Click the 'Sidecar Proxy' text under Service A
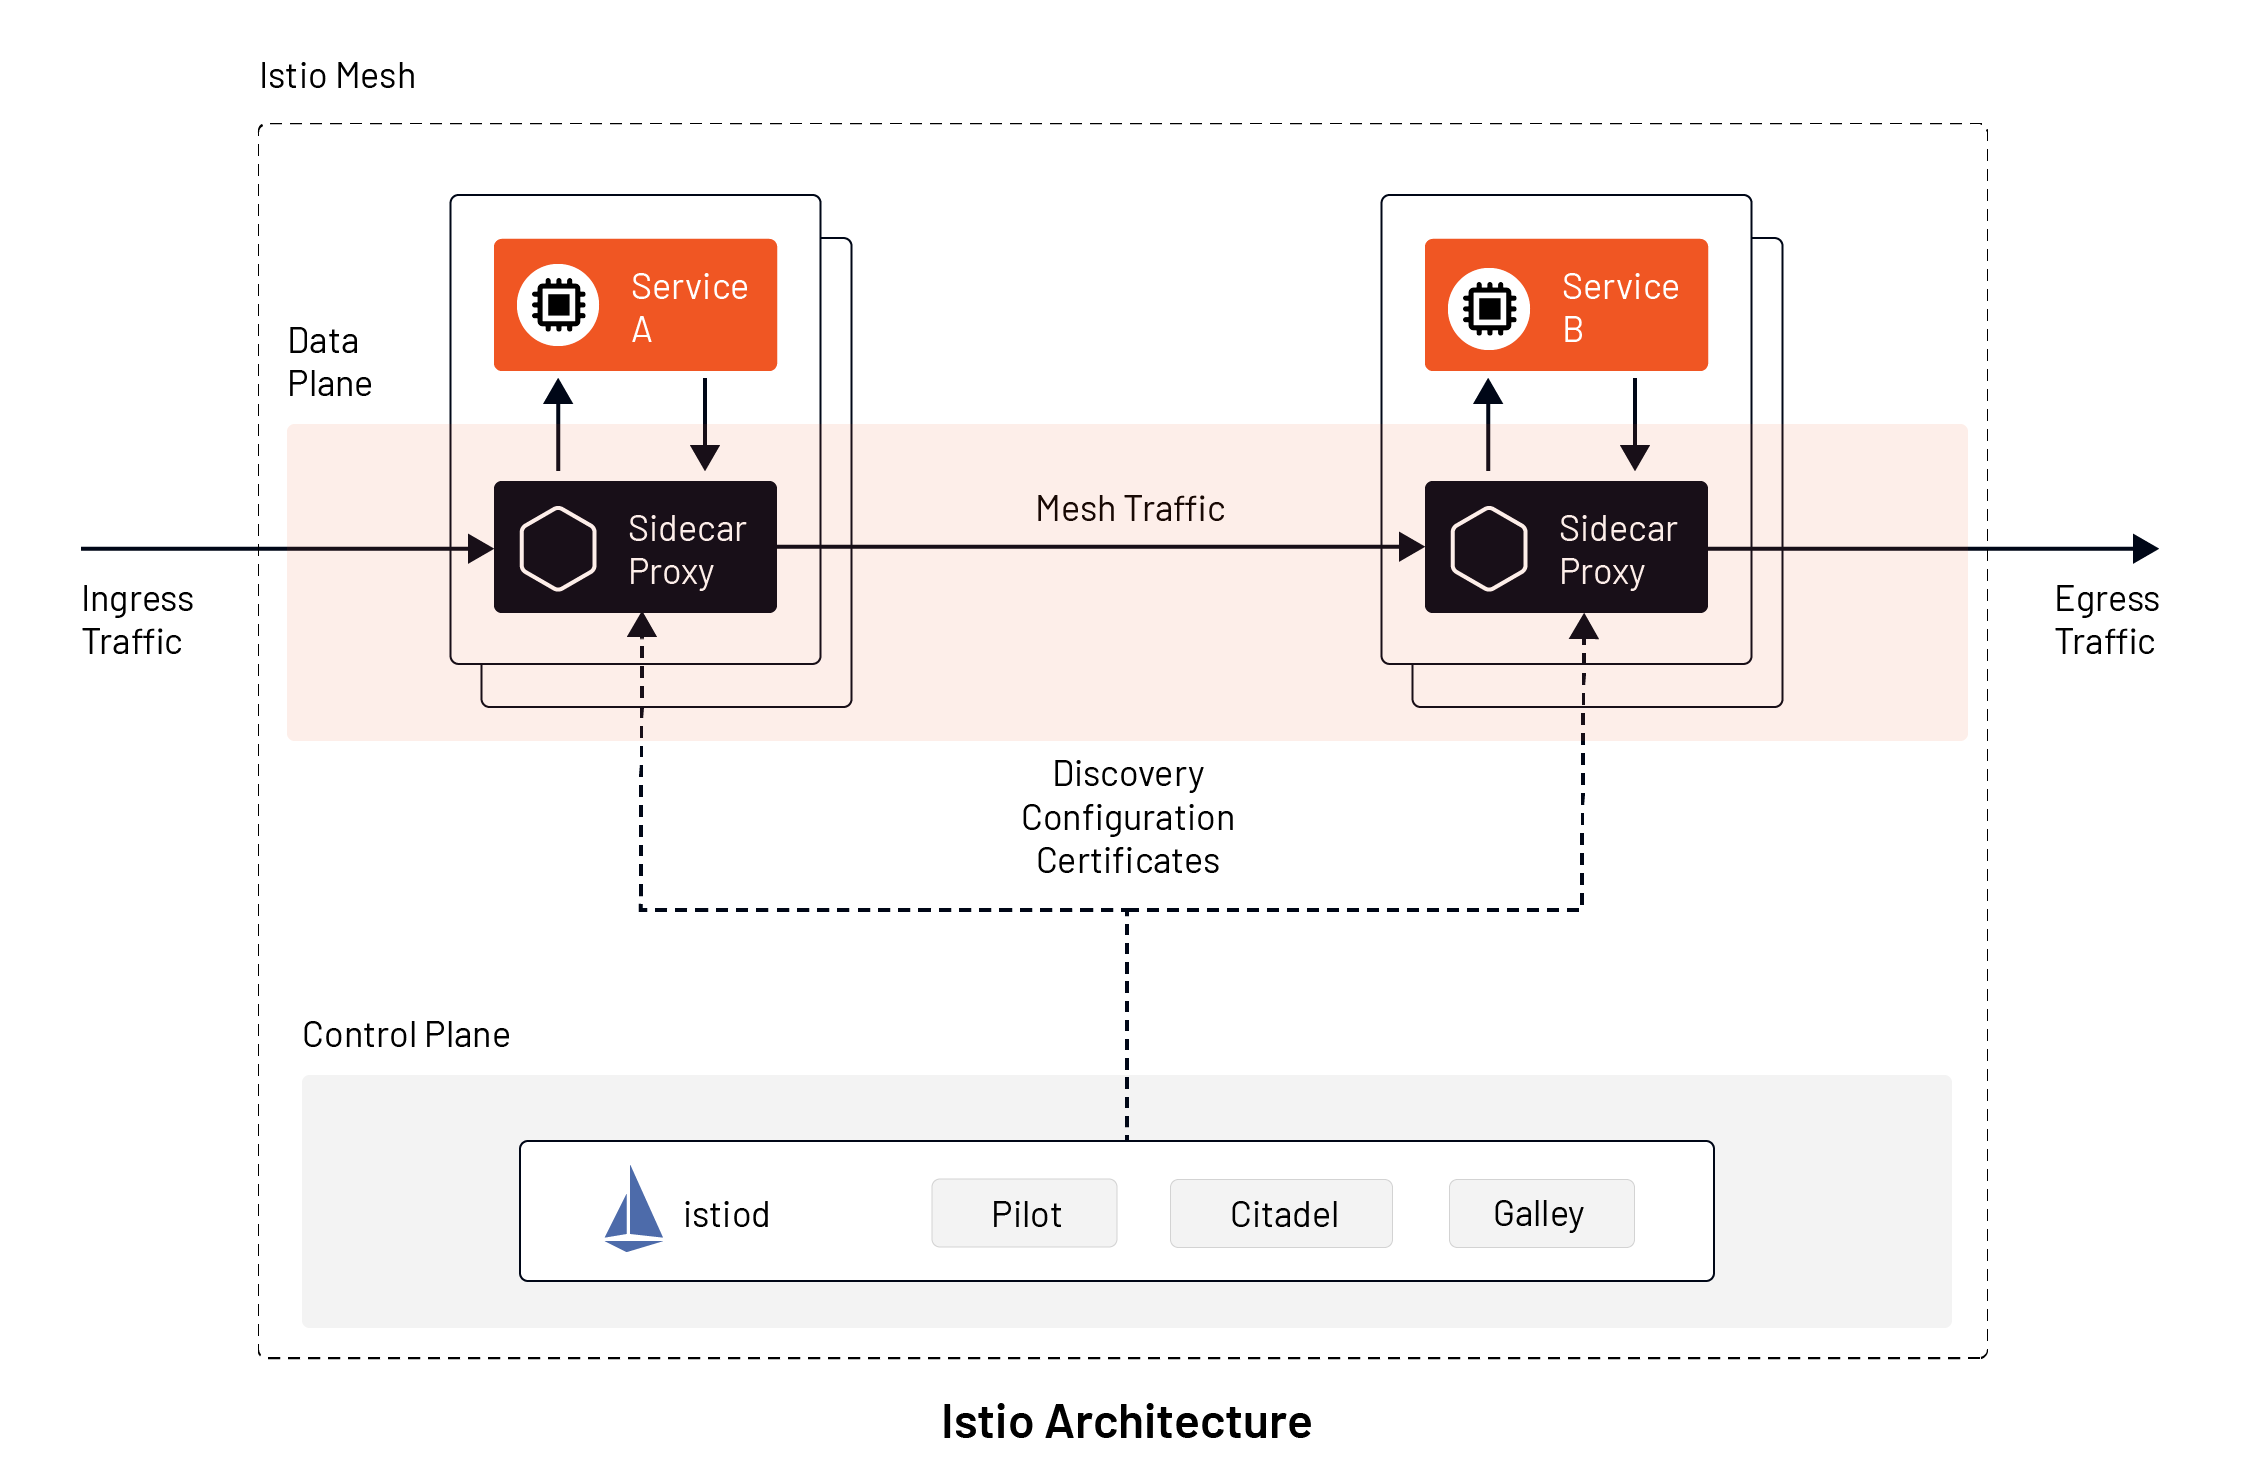This screenshot has height=1482, width=2254. point(687,550)
